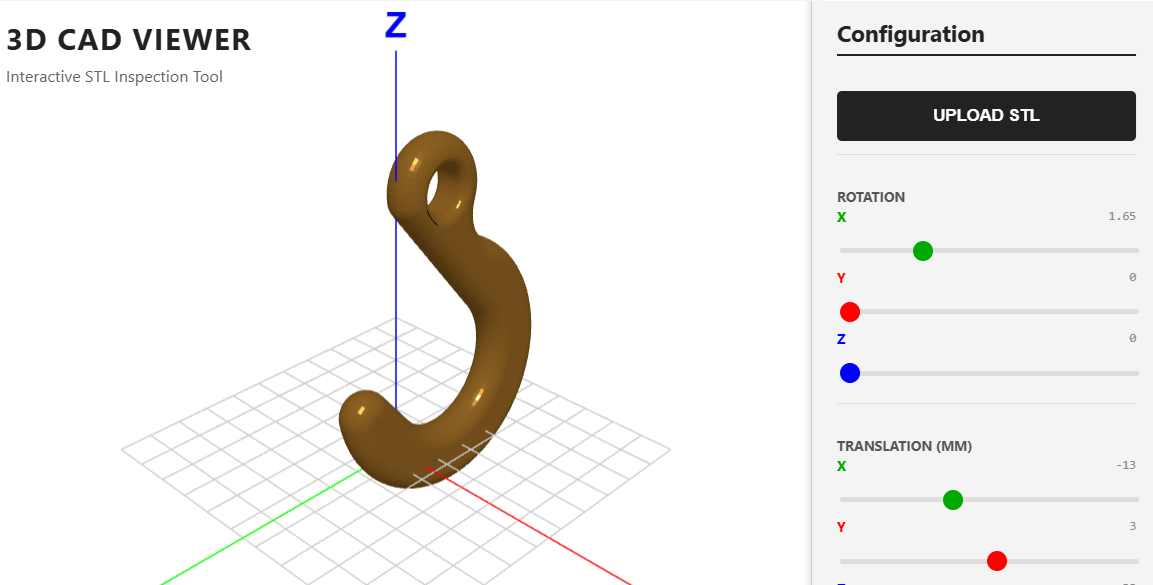Click the Translation Y value showing 3
Viewport: 1153px width, 585px height.
(x=1131, y=525)
